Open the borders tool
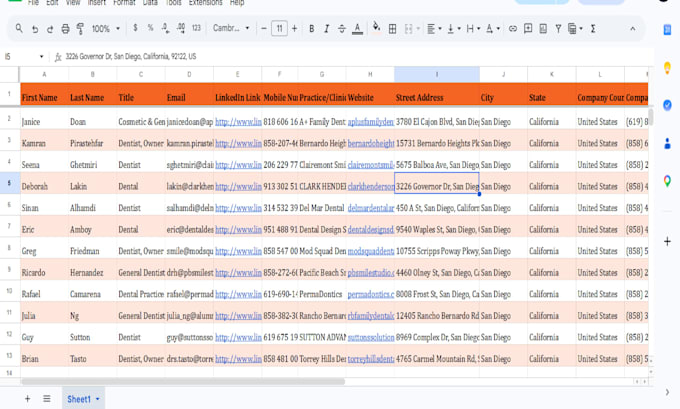This screenshot has height=409, width=680. (392, 29)
